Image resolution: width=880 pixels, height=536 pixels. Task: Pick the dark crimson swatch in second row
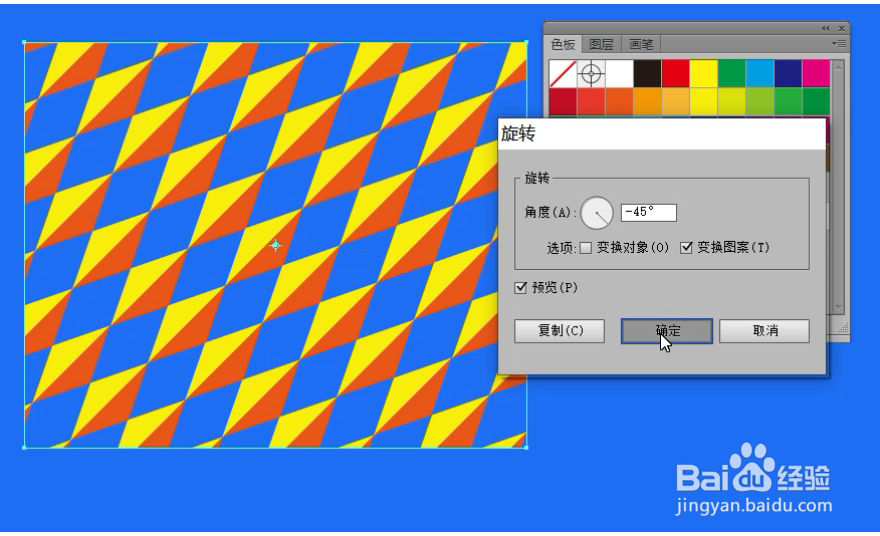563,102
